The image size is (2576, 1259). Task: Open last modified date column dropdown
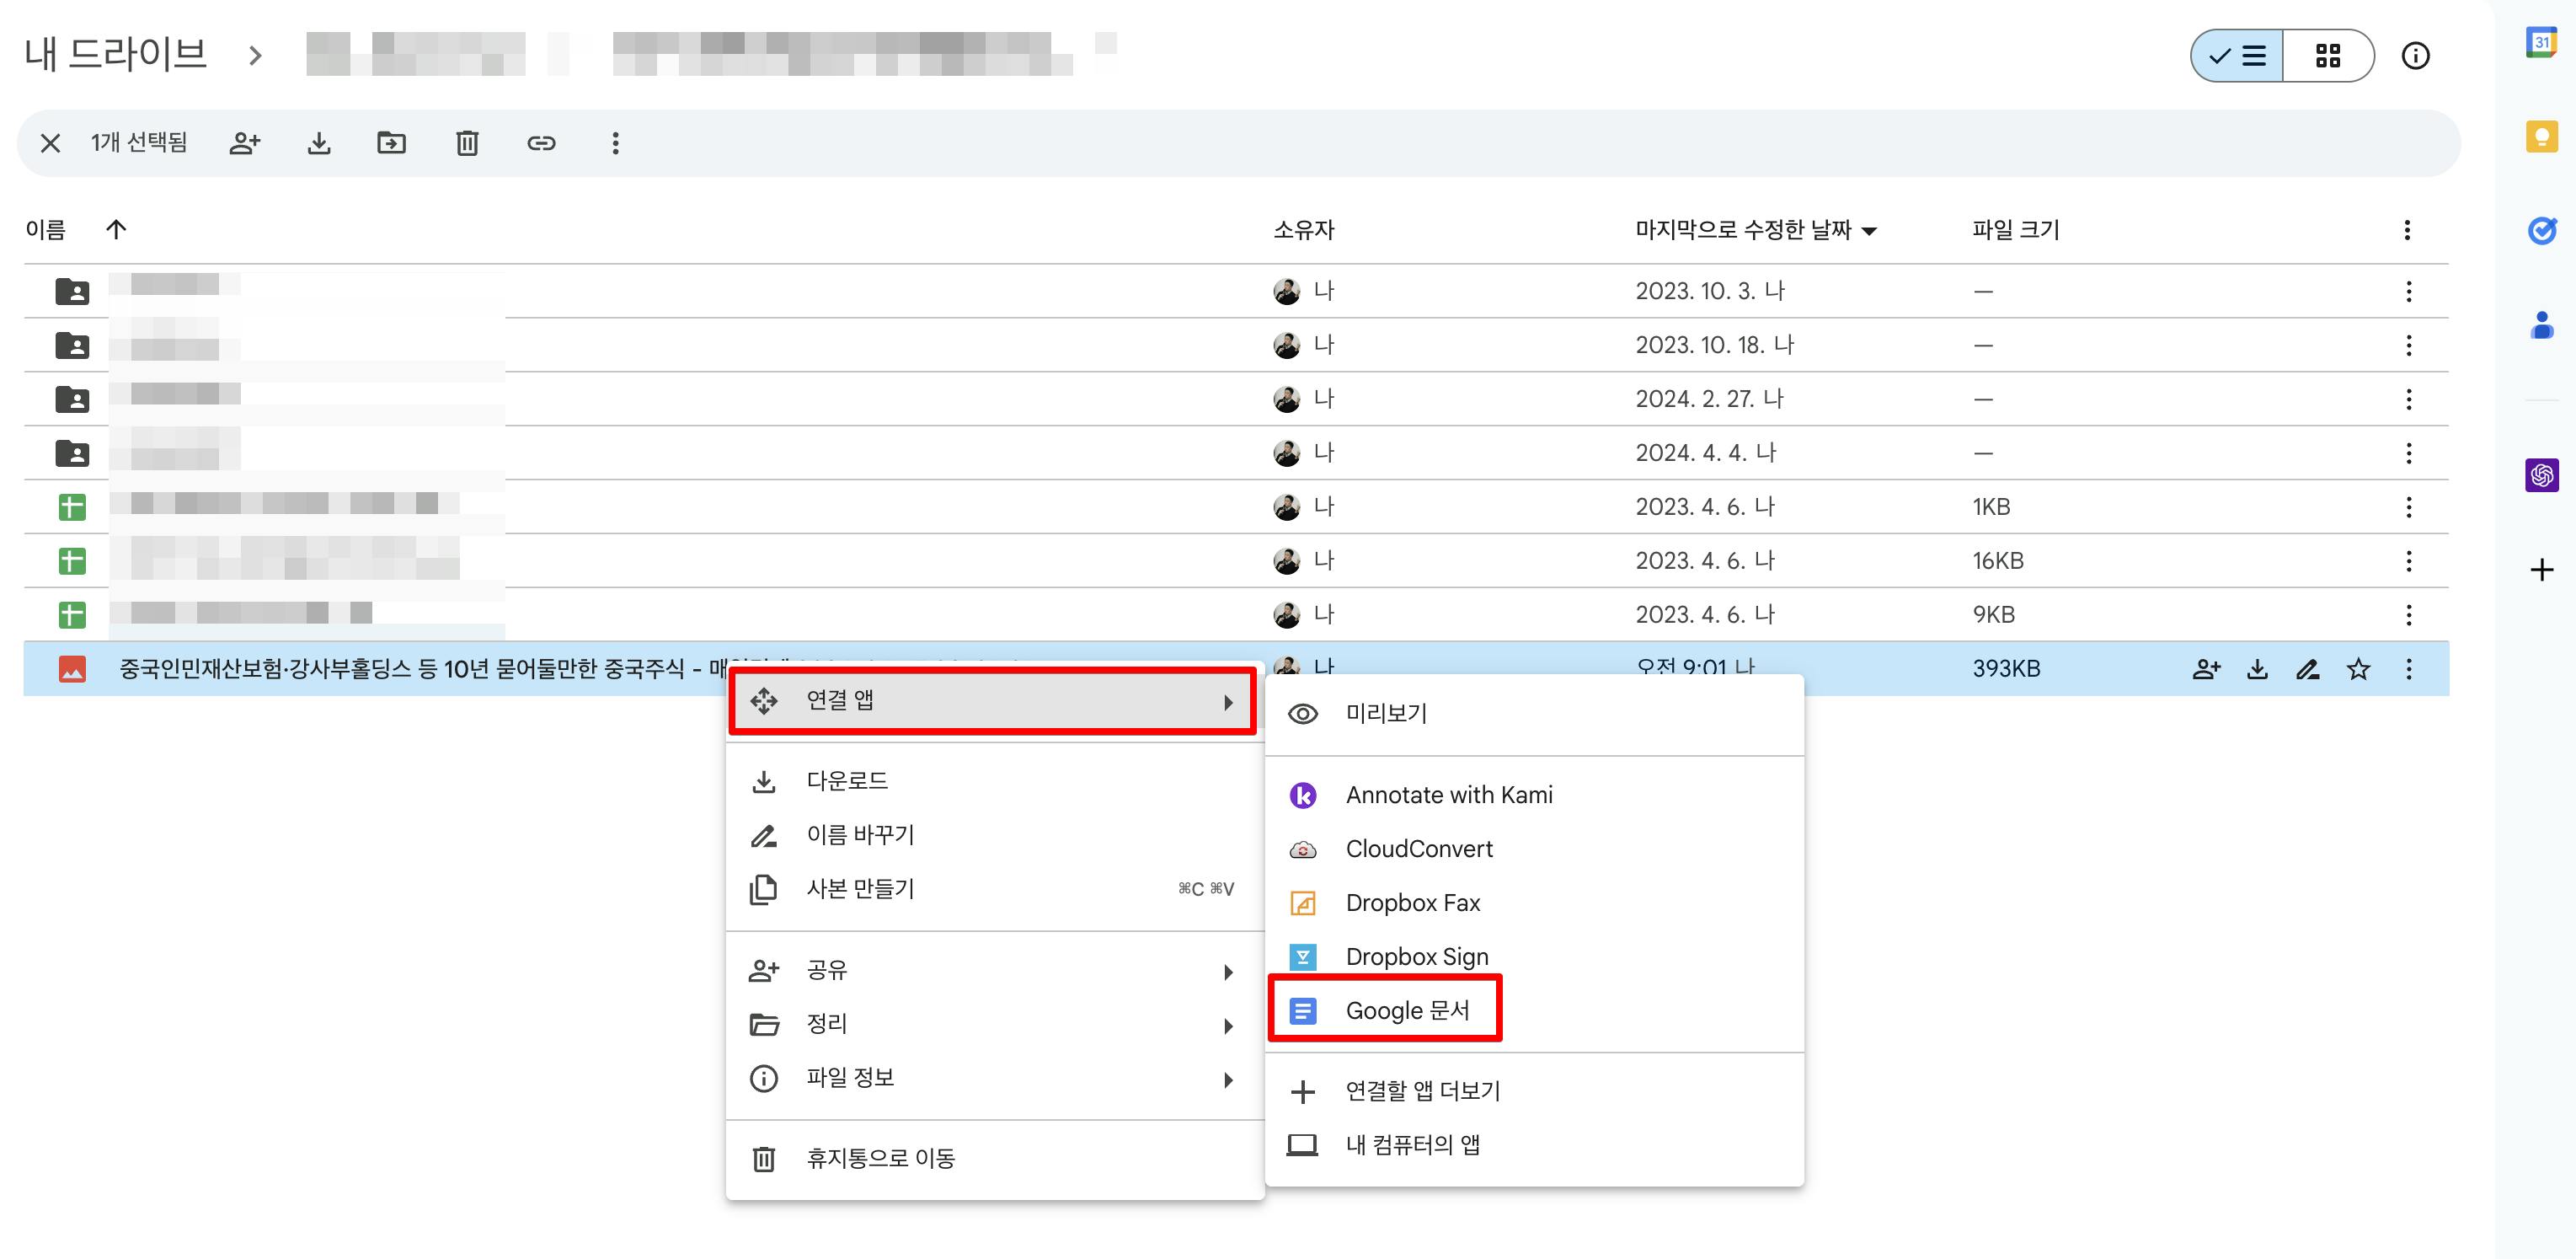(x=1869, y=231)
